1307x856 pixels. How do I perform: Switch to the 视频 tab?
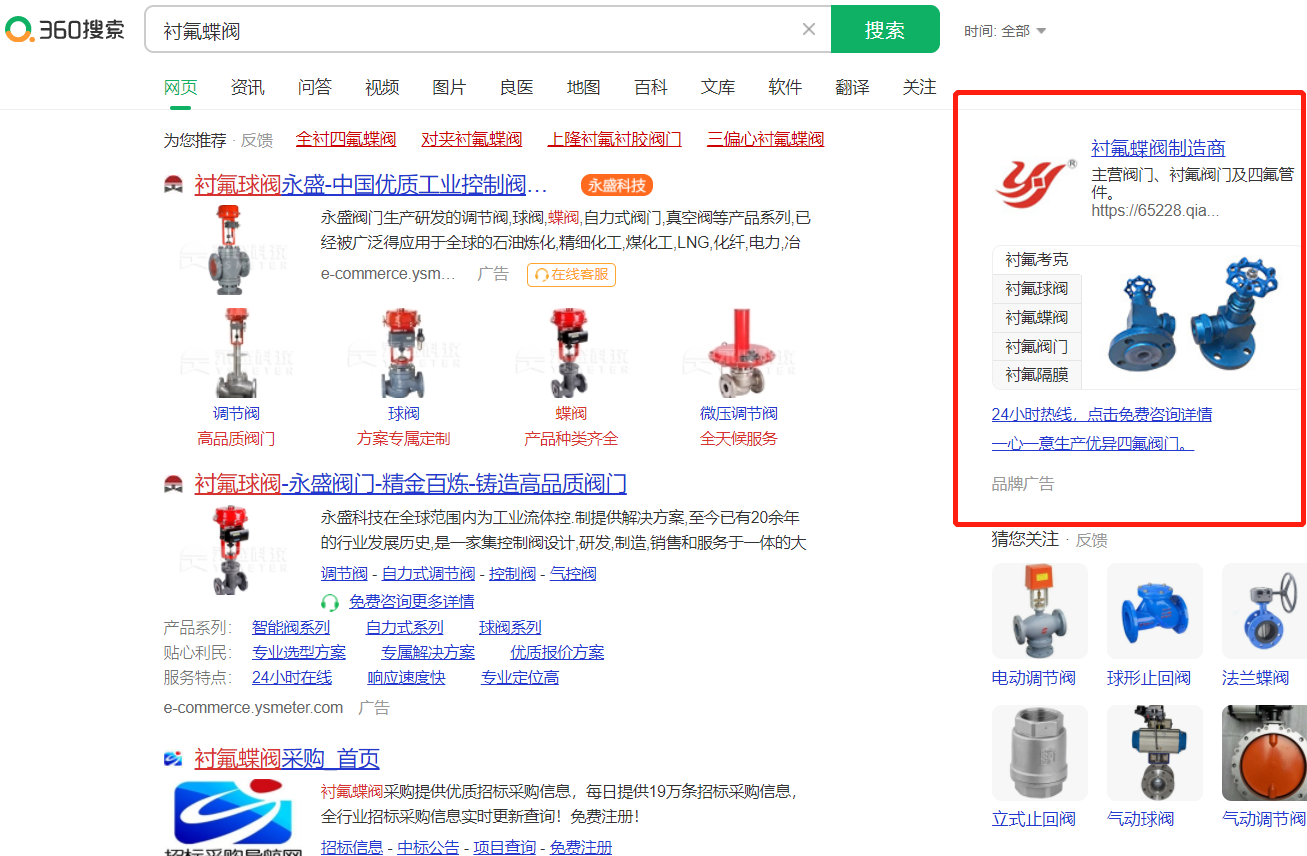[382, 87]
